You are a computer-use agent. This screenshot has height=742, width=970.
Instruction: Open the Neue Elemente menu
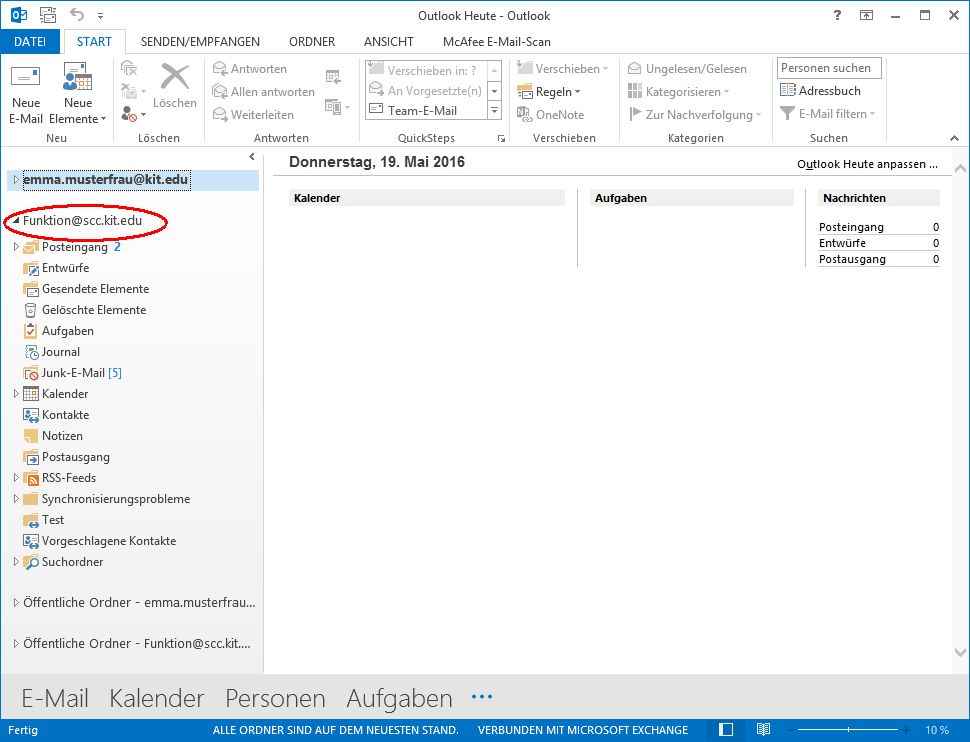click(77, 93)
